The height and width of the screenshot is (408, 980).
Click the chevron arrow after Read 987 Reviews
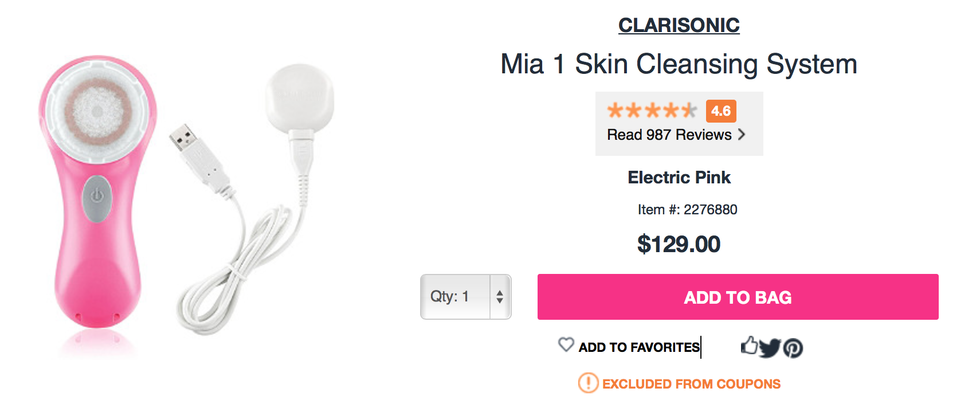(x=742, y=134)
